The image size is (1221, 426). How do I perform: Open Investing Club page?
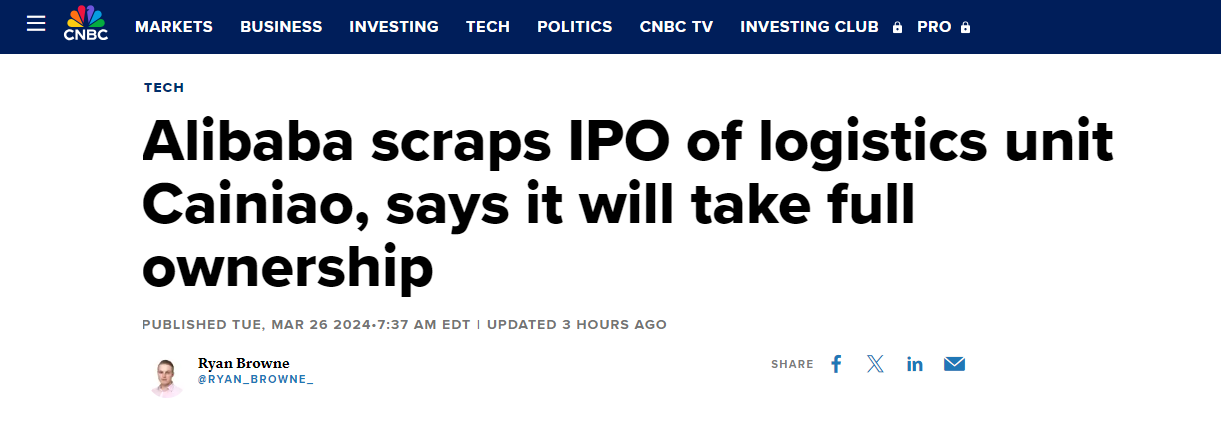click(x=809, y=27)
